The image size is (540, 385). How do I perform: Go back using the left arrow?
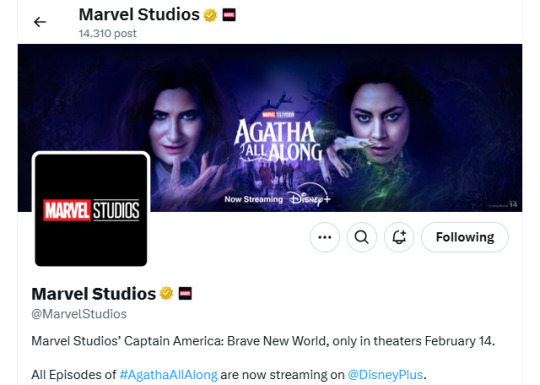40,22
